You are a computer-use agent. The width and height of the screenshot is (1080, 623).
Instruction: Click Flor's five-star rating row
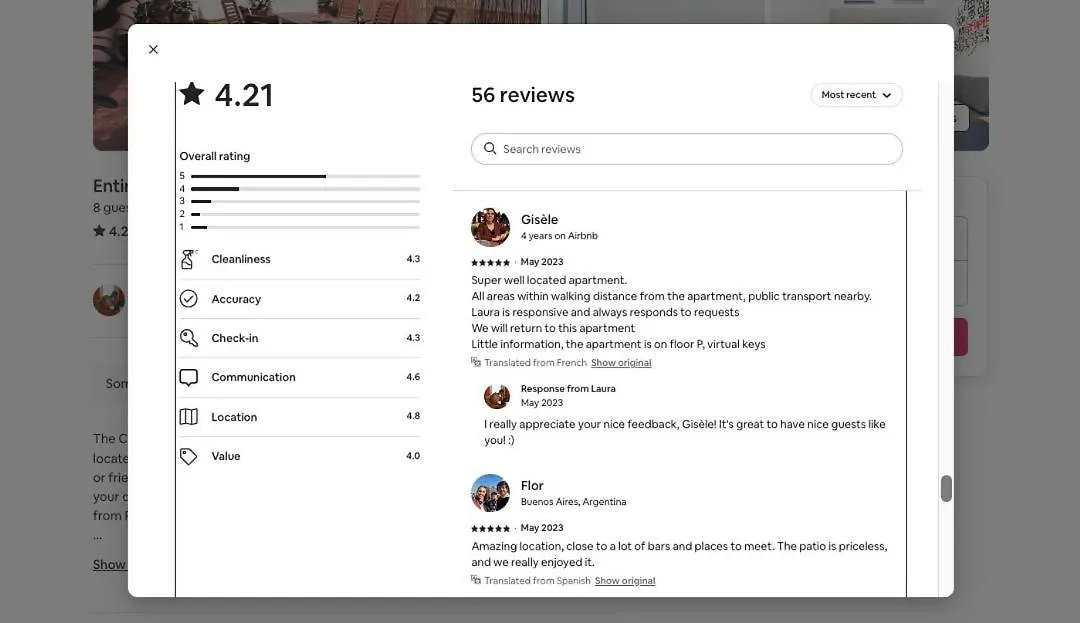coord(490,529)
